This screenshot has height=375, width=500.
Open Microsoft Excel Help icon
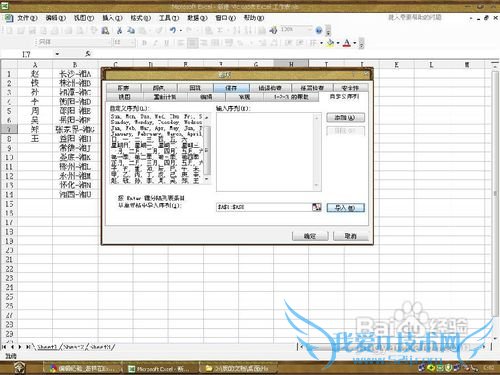(319, 30)
